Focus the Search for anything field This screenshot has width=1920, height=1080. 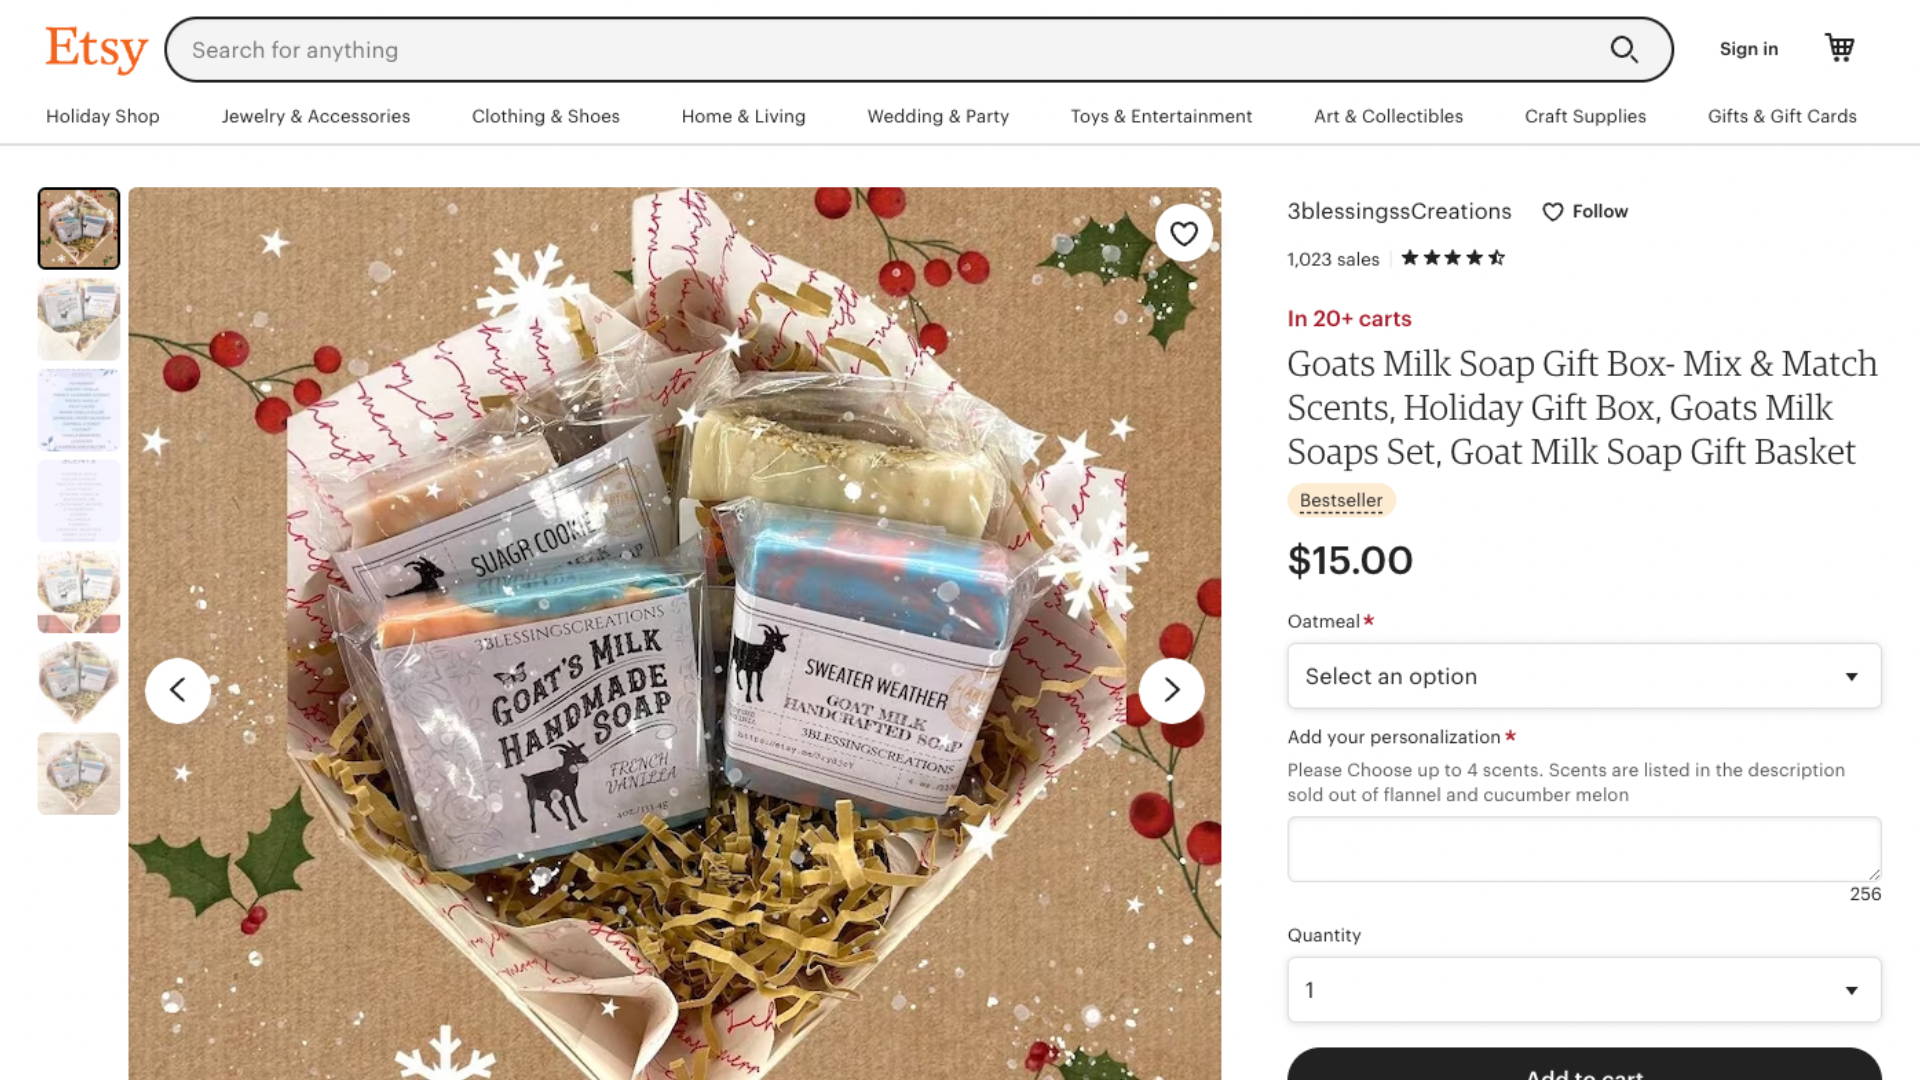click(895, 49)
